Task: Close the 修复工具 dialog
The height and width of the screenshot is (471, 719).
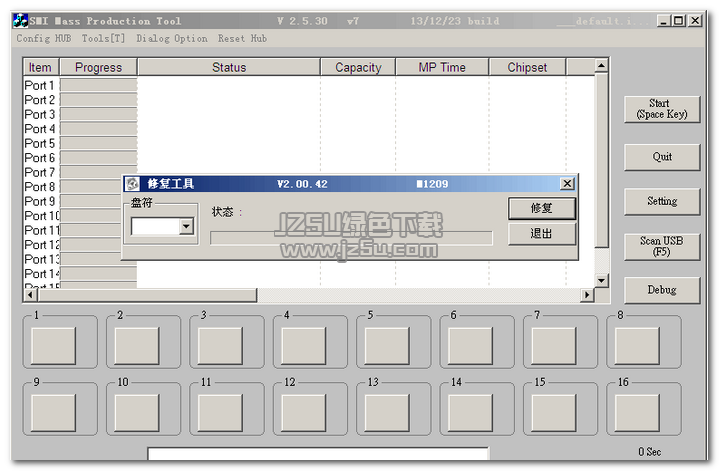Action: coord(567,184)
